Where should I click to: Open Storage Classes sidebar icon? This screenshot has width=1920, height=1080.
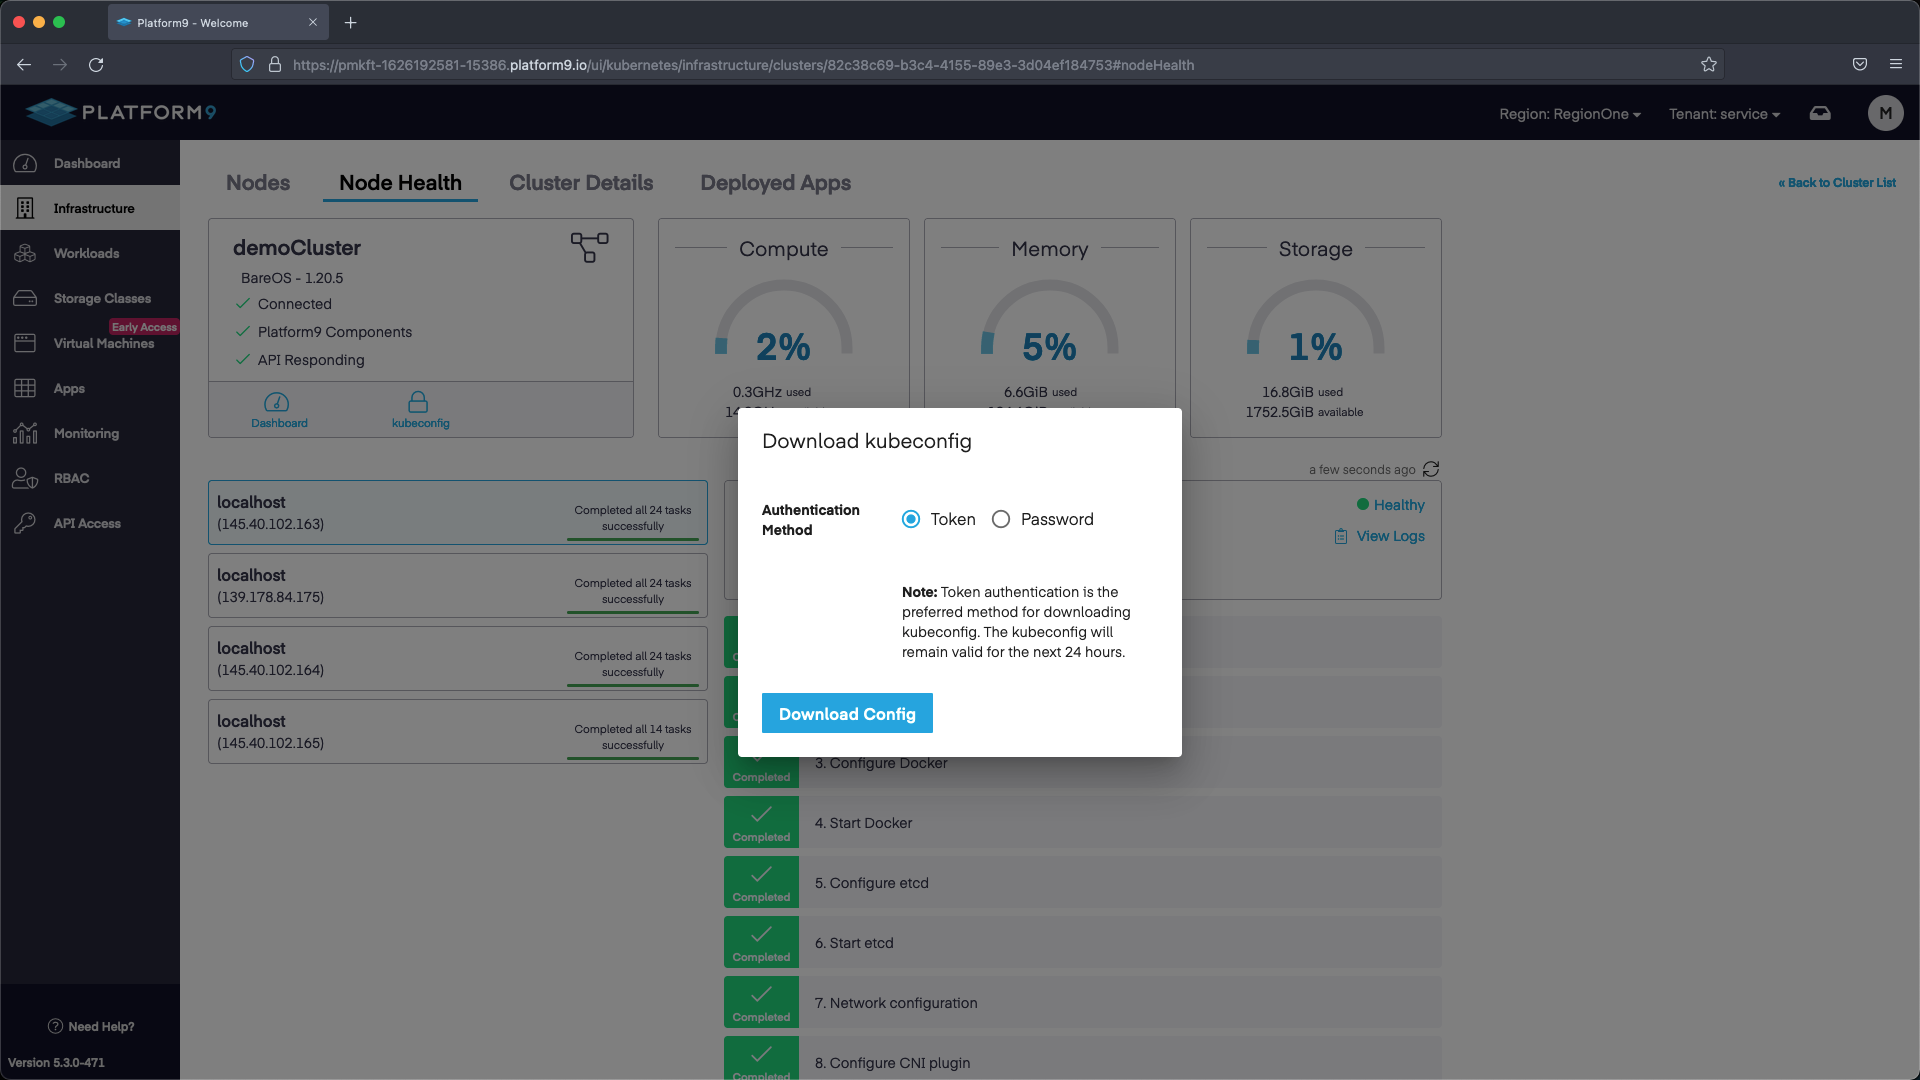pos(25,298)
